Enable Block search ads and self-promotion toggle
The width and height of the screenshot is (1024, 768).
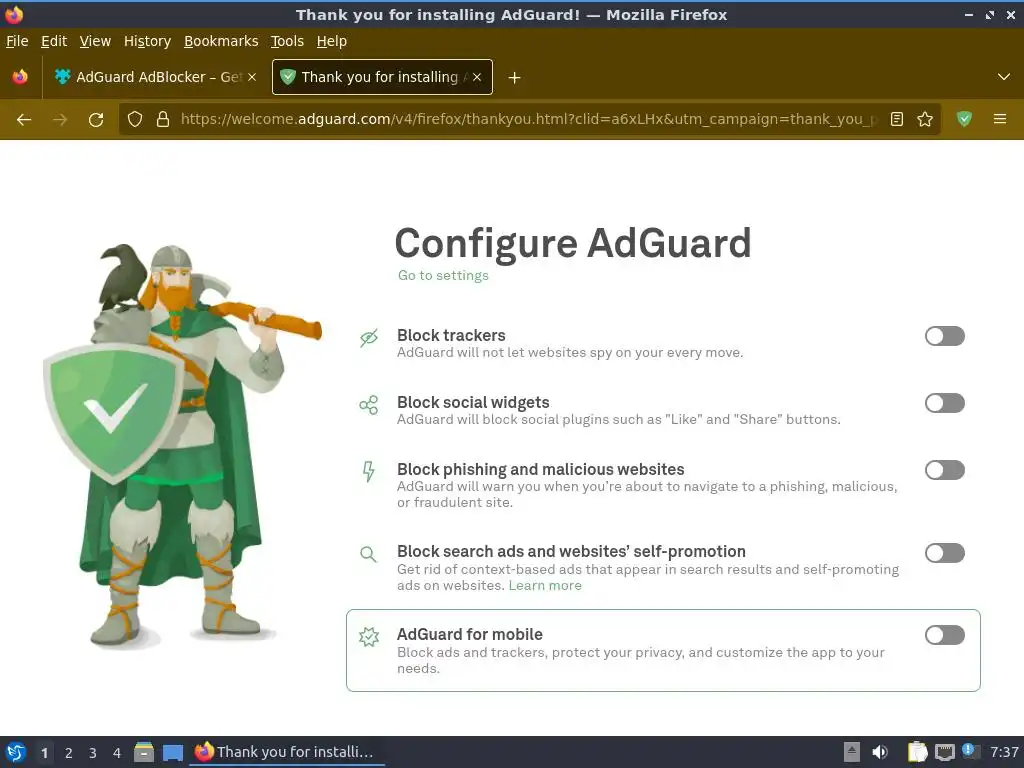944,553
